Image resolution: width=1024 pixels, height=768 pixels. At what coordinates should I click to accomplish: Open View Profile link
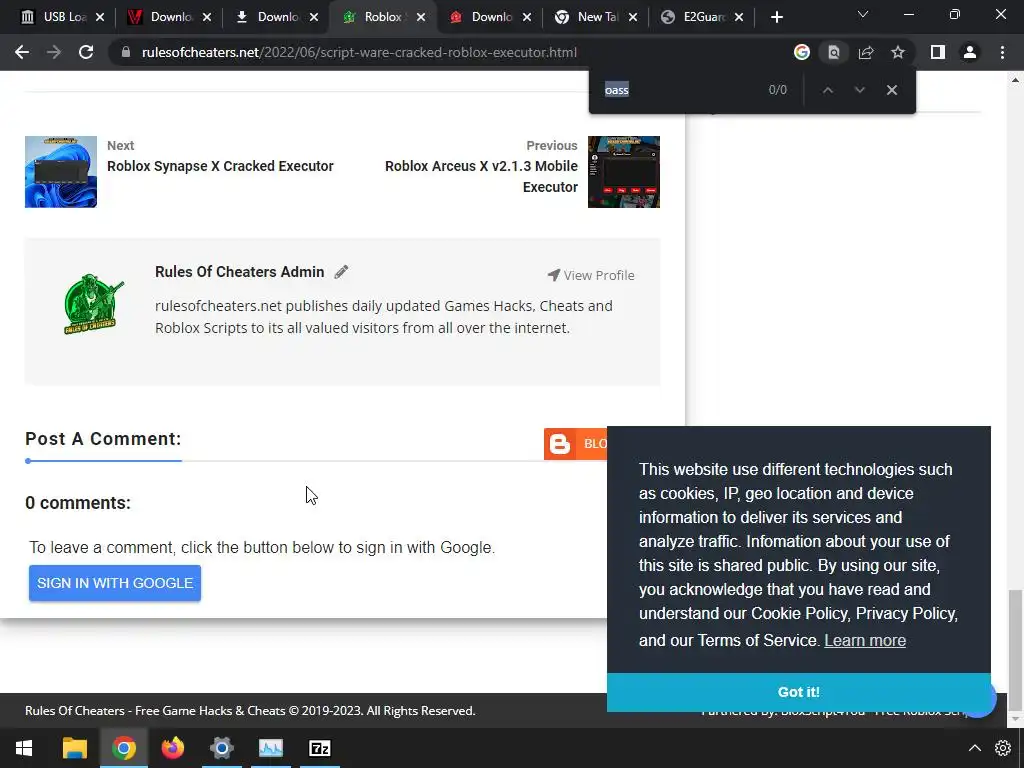(x=591, y=275)
